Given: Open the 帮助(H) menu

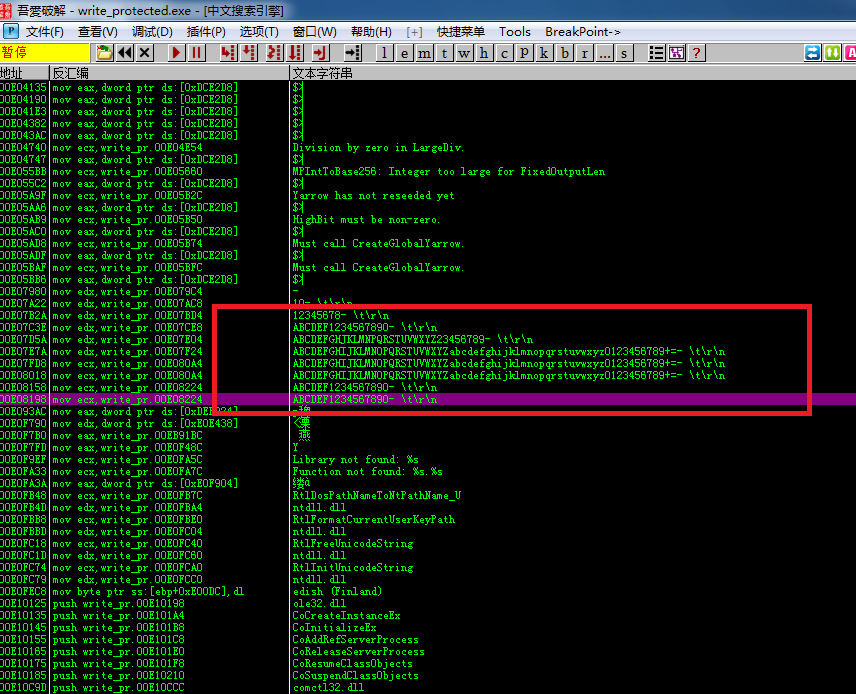Looking at the screenshot, I should [371, 32].
